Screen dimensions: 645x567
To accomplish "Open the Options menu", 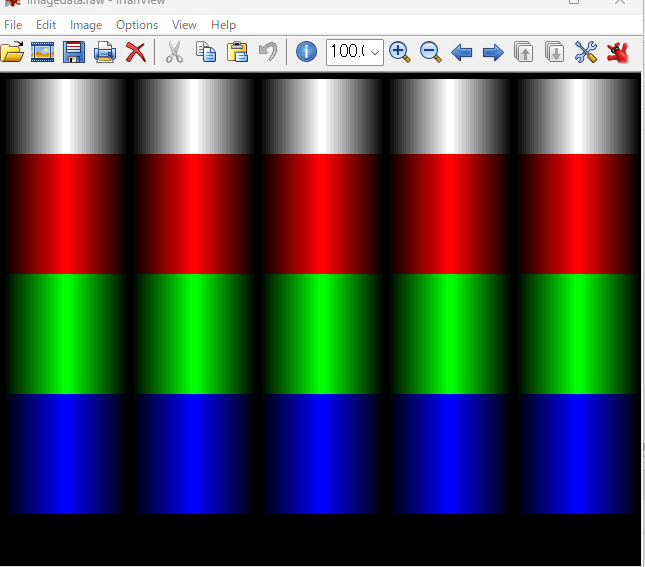I will [x=137, y=25].
